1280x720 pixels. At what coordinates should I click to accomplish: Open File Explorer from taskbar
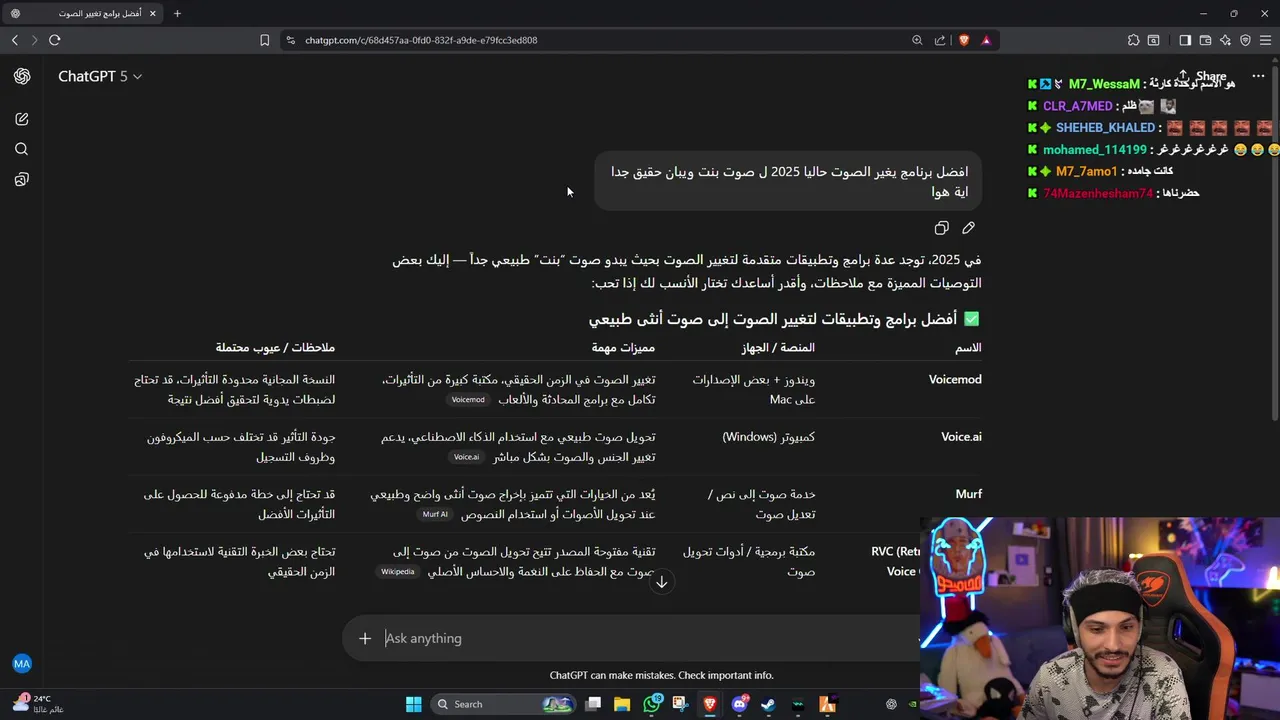pyautogui.click(x=622, y=704)
